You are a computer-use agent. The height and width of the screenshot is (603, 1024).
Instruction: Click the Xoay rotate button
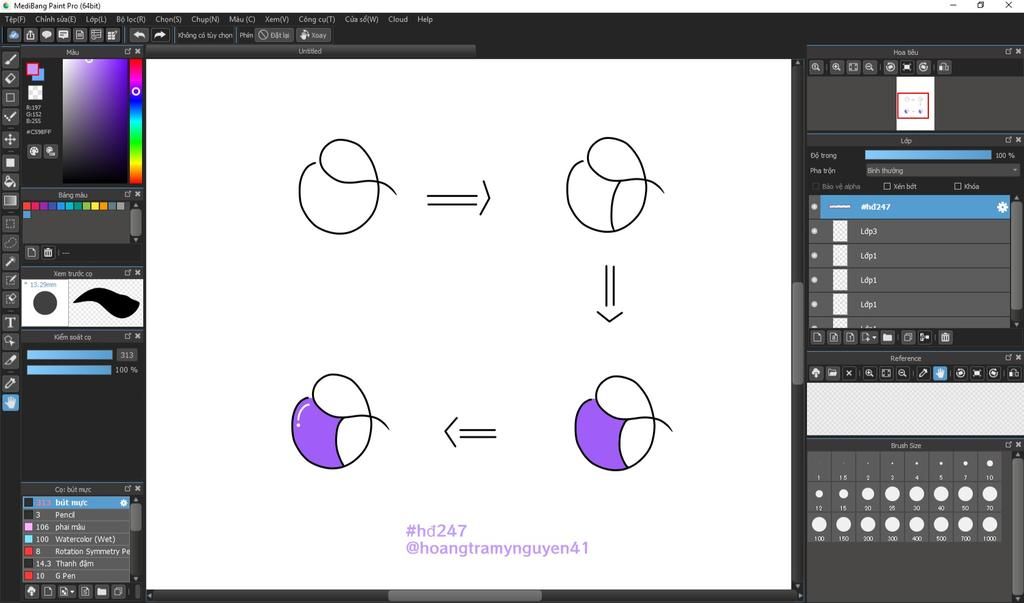(x=313, y=35)
